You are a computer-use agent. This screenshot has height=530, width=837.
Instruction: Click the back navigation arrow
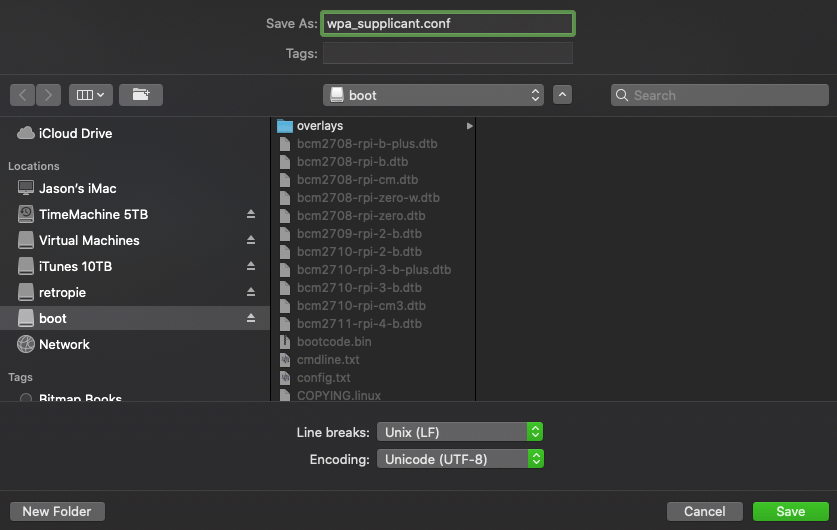(23, 95)
